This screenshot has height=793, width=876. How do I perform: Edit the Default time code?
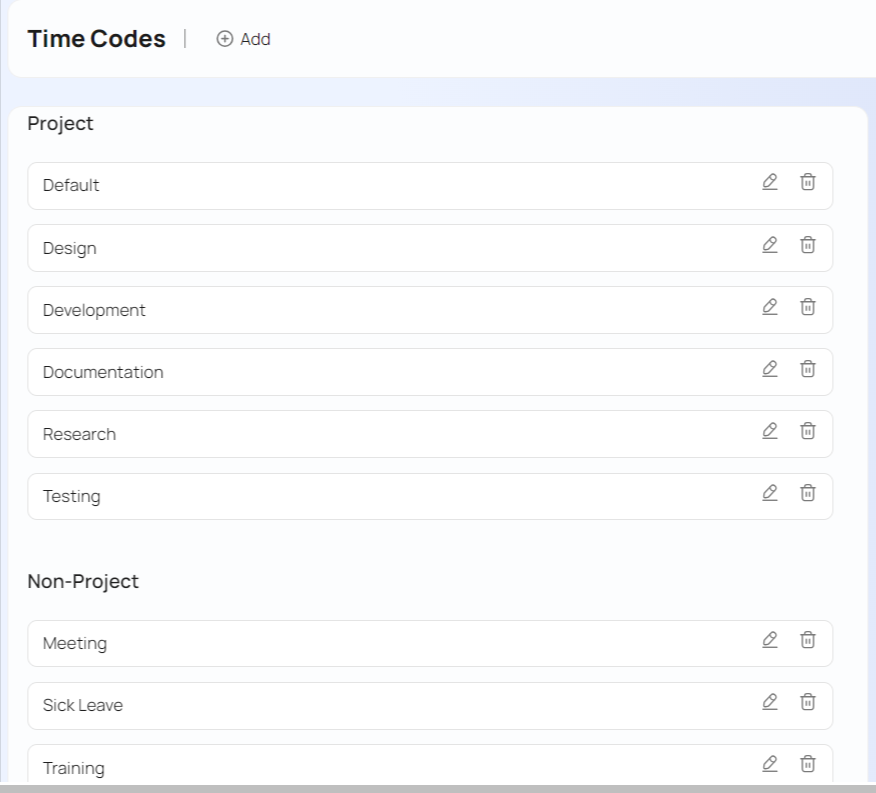(769, 182)
